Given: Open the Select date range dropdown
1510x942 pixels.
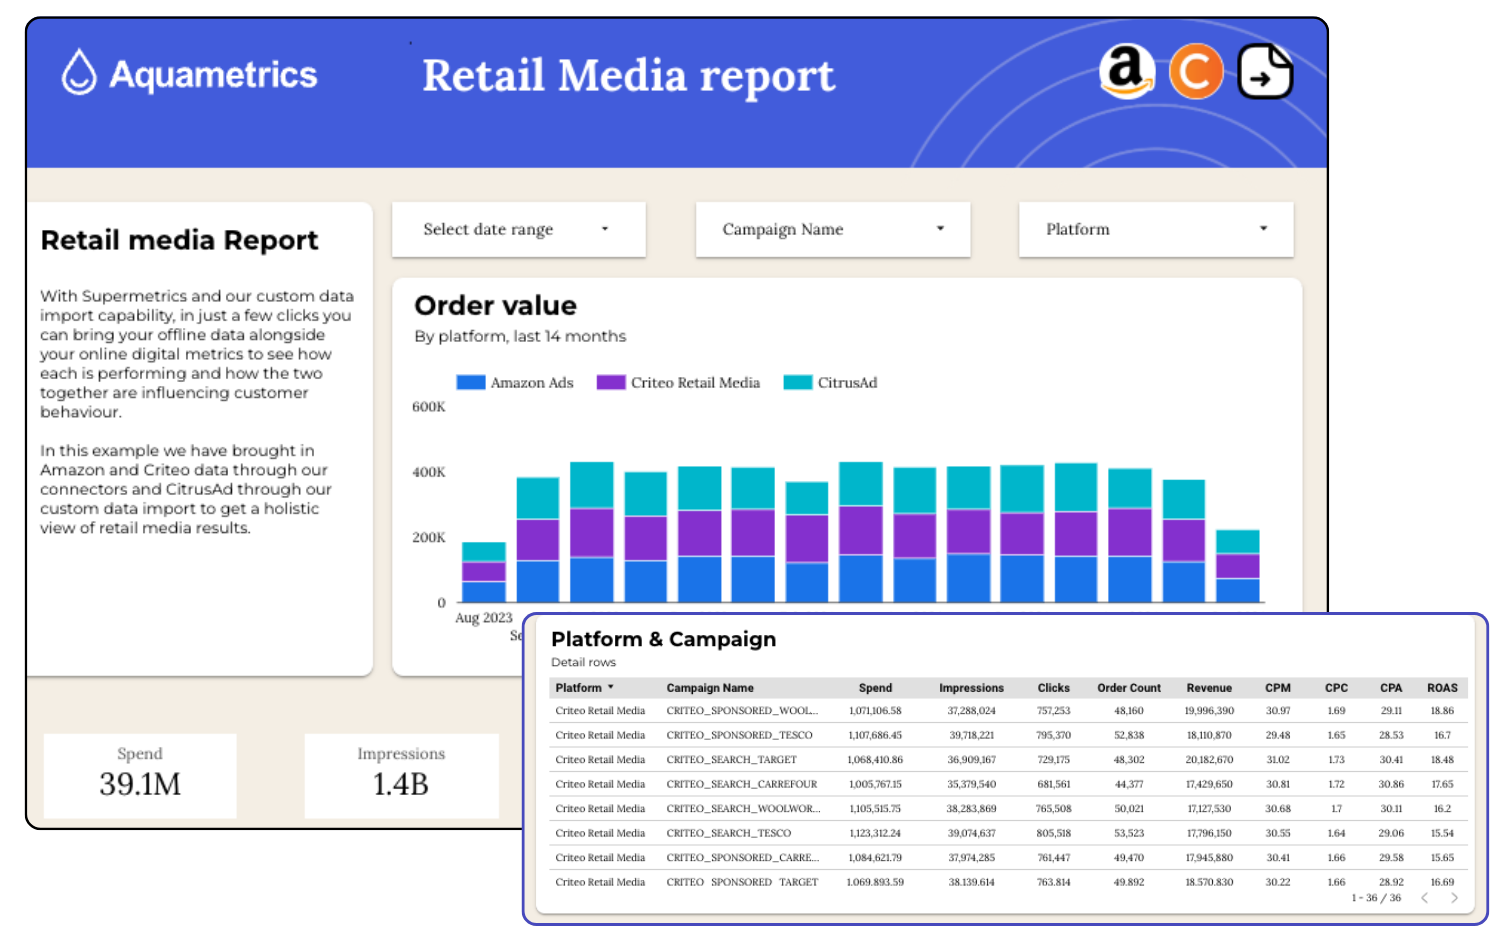Looking at the screenshot, I should coord(518,229).
